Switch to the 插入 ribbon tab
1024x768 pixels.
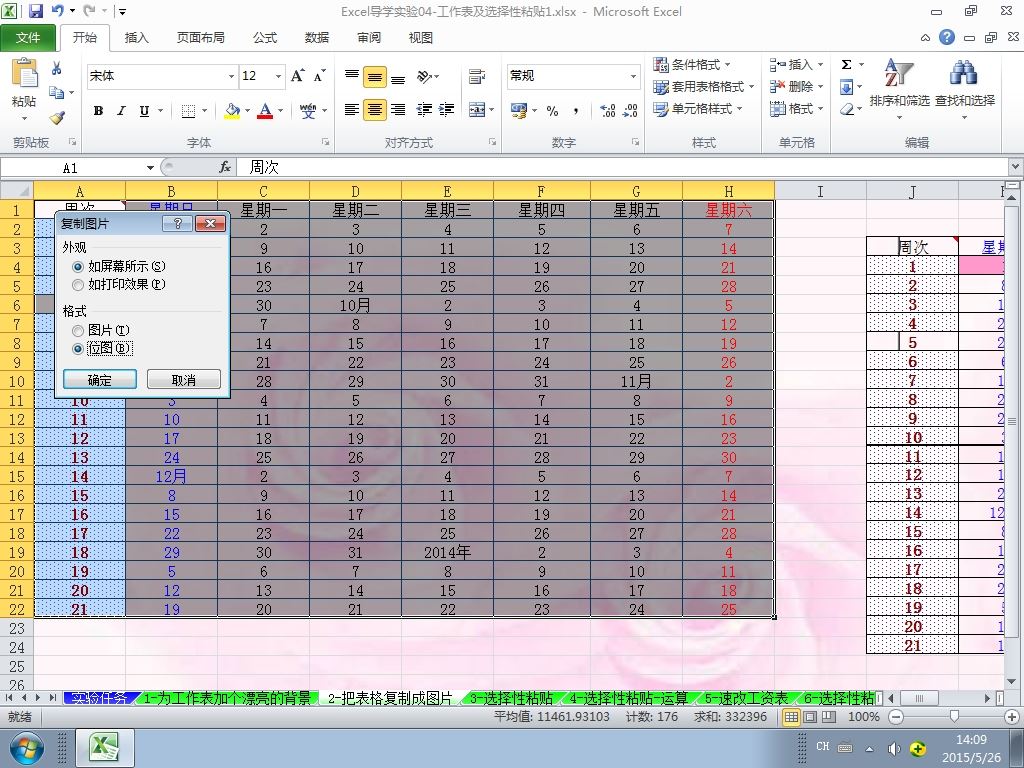(136, 38)
